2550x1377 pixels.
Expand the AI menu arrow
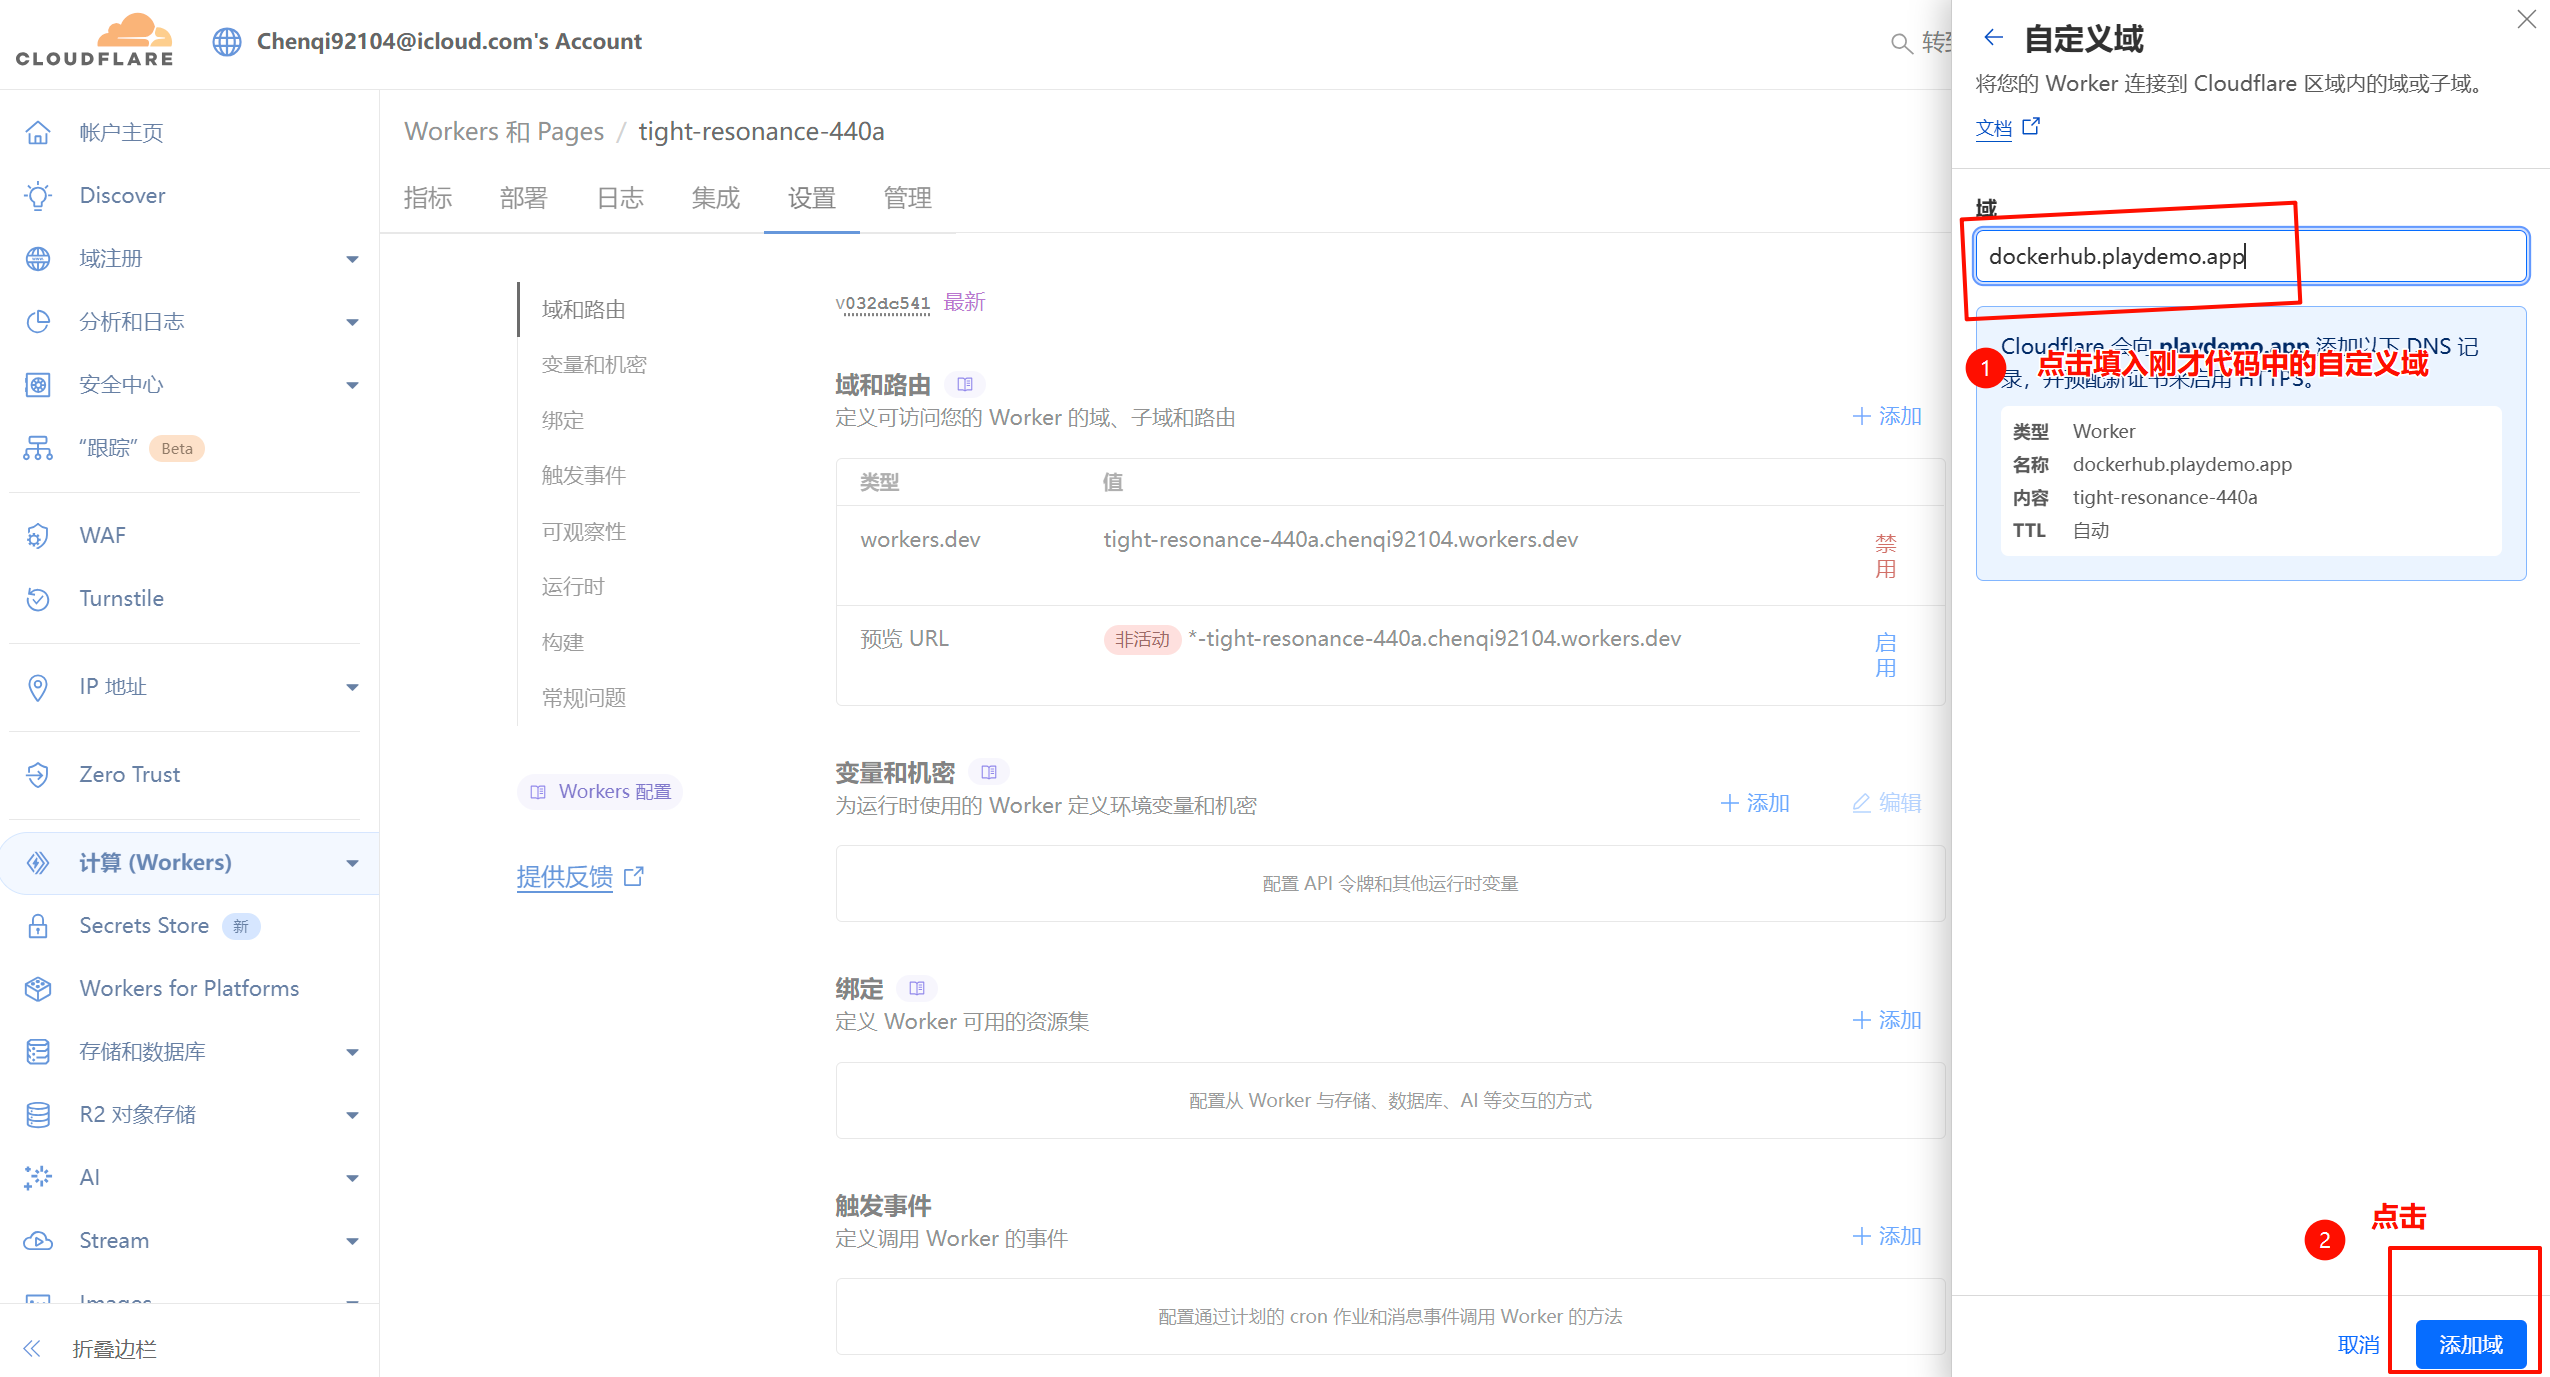click(x=352, y=1178)
